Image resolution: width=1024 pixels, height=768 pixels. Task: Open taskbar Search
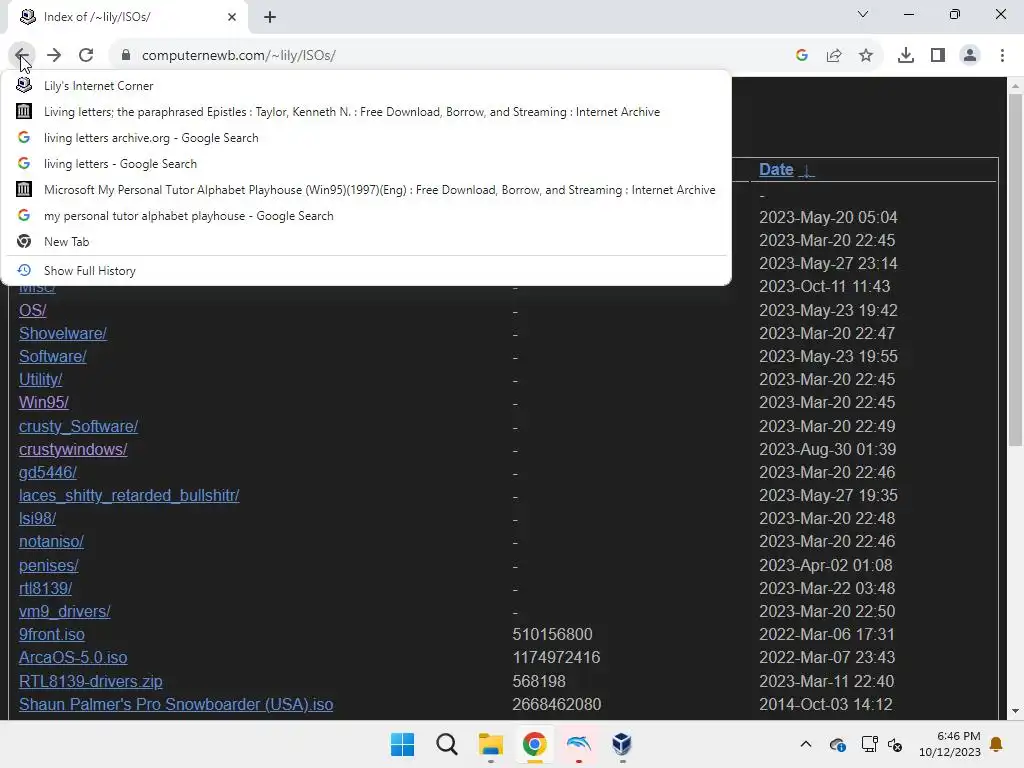(447, 744)
